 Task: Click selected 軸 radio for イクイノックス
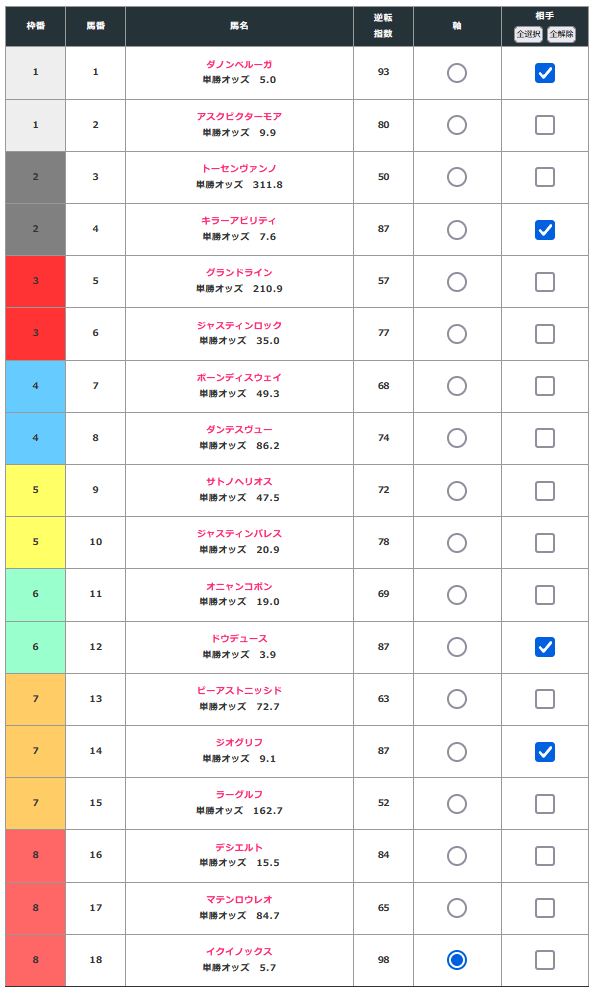click(457, 960)
